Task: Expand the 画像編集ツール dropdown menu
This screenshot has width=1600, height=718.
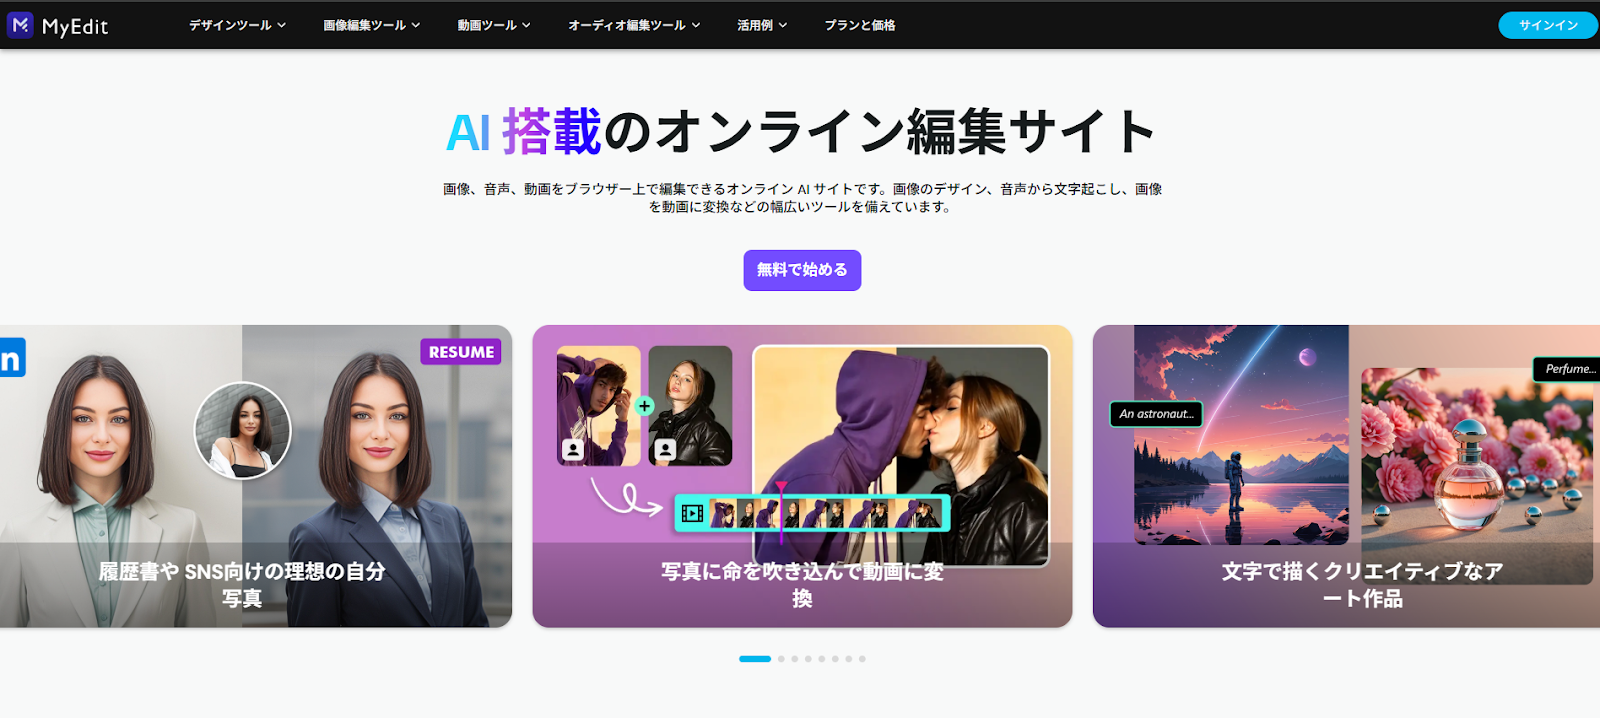Action: tap(371, 25)
